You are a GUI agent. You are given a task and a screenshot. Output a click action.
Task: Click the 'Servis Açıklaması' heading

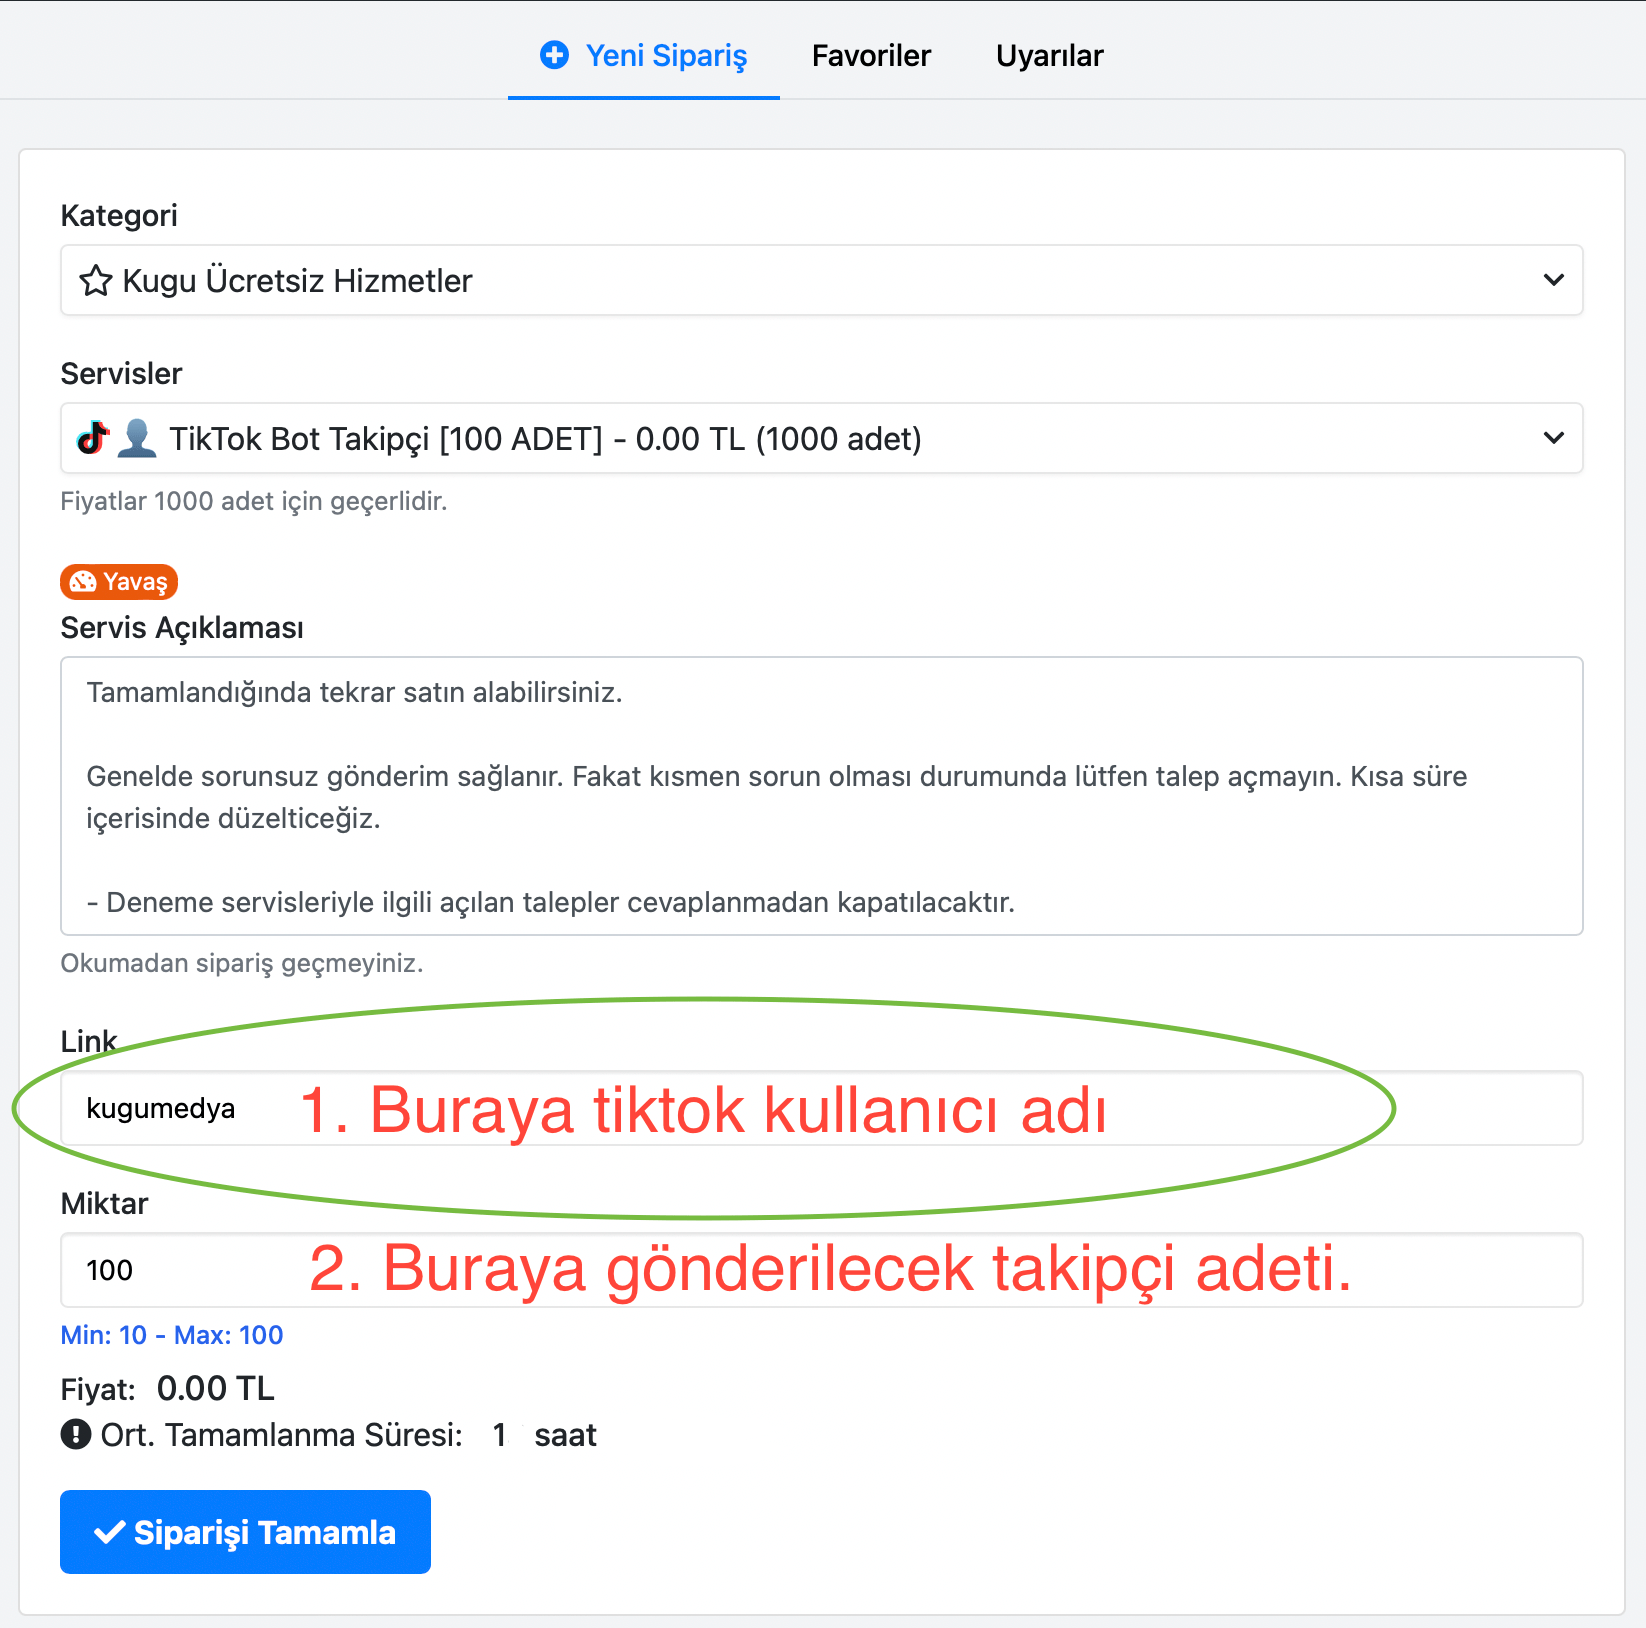pos(182,628)
